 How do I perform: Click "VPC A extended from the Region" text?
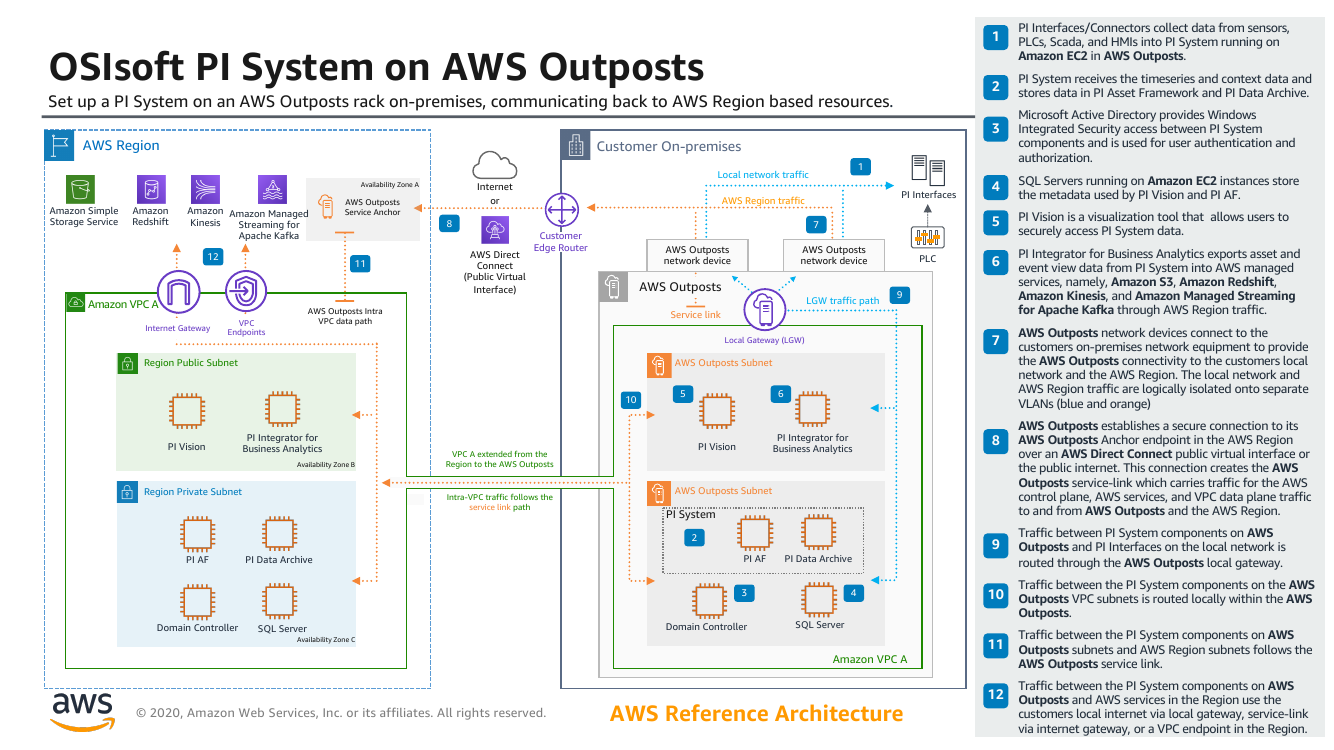499,459
